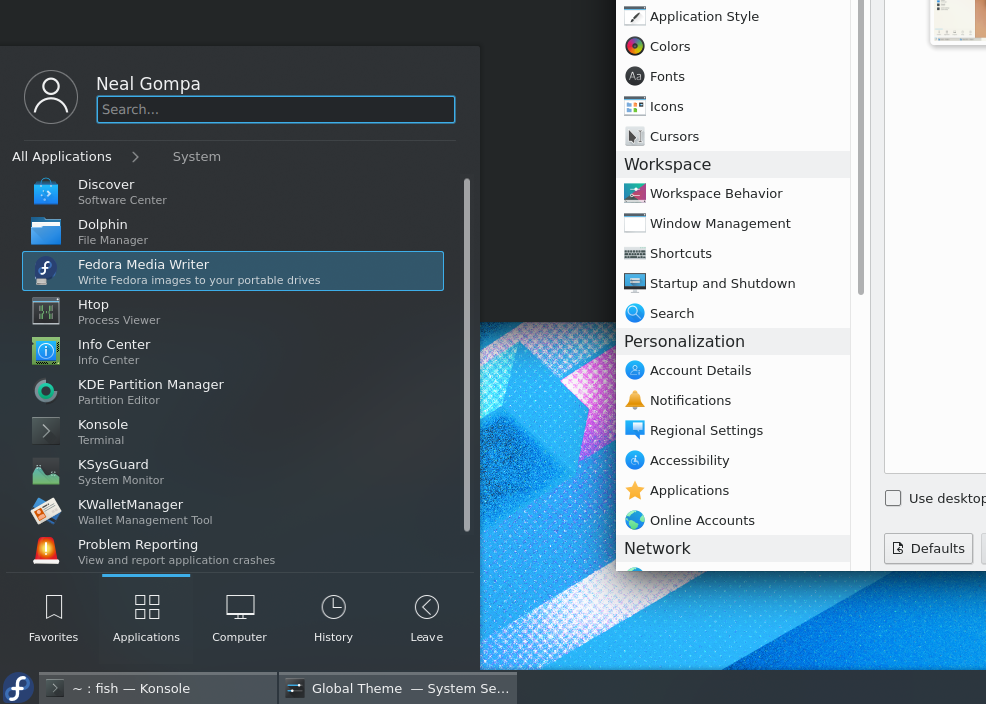The width and height of the screenshot is (986, 704).
Task: Click the "Software Center" description text
Action: pyautogui.click(x=122, y=200)
